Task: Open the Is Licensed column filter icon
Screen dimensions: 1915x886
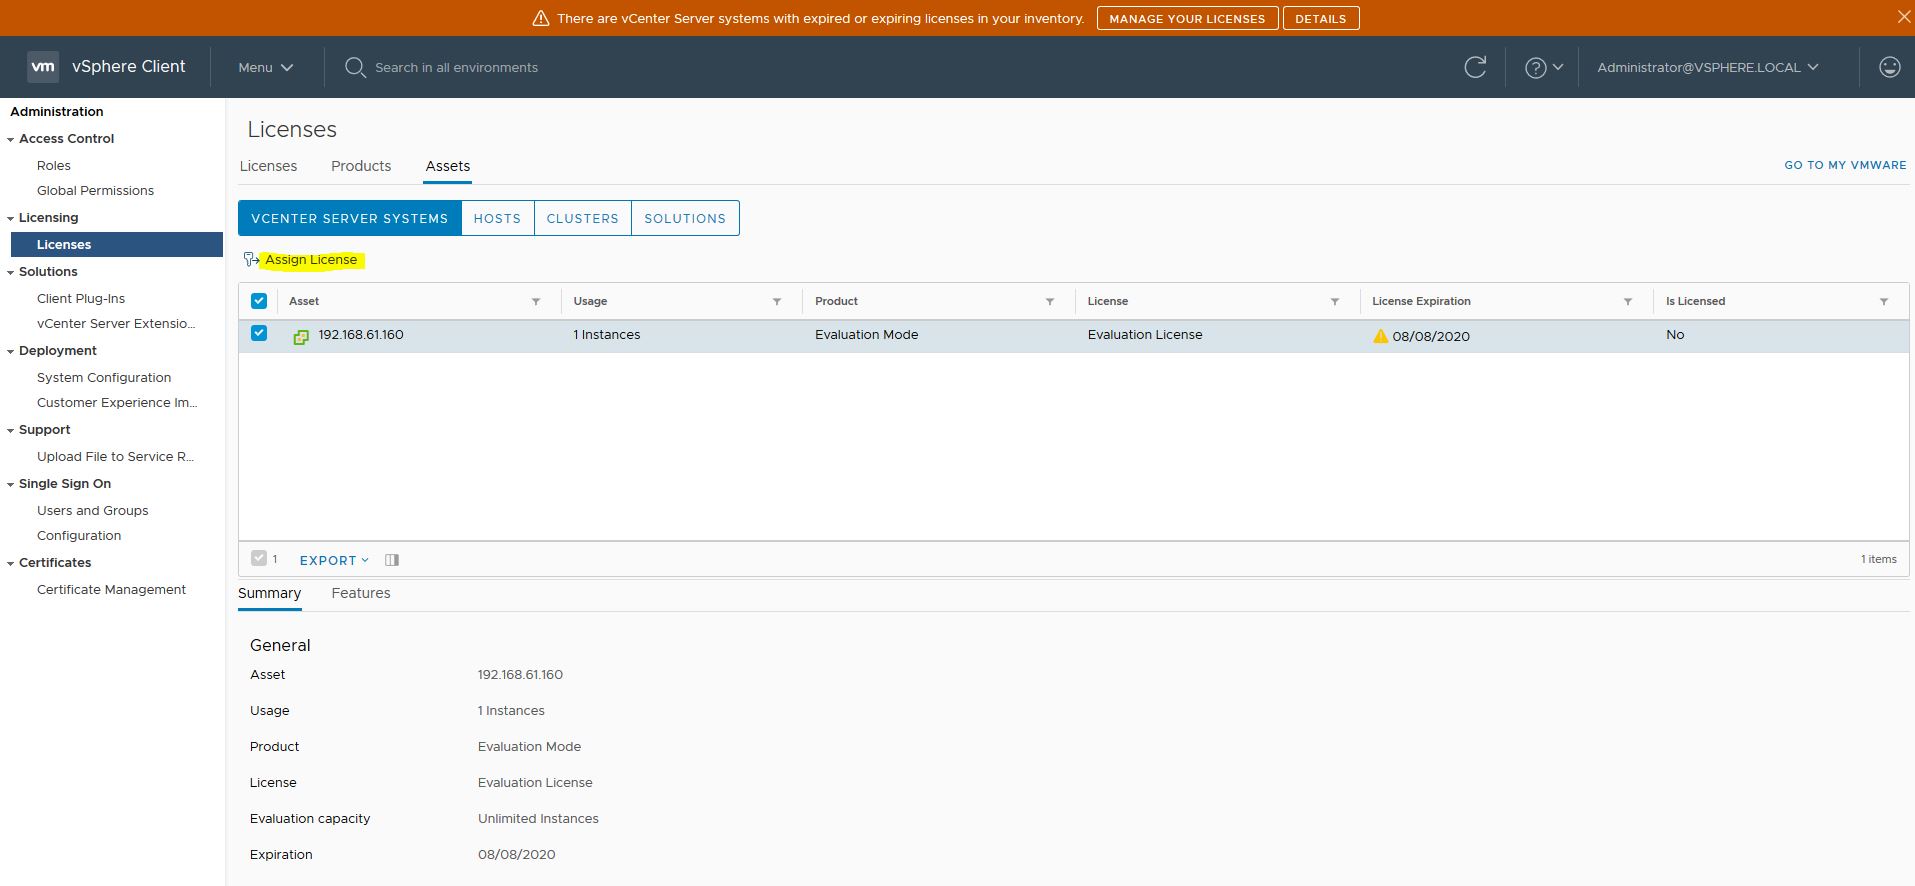Action: tap(1884, 301)
